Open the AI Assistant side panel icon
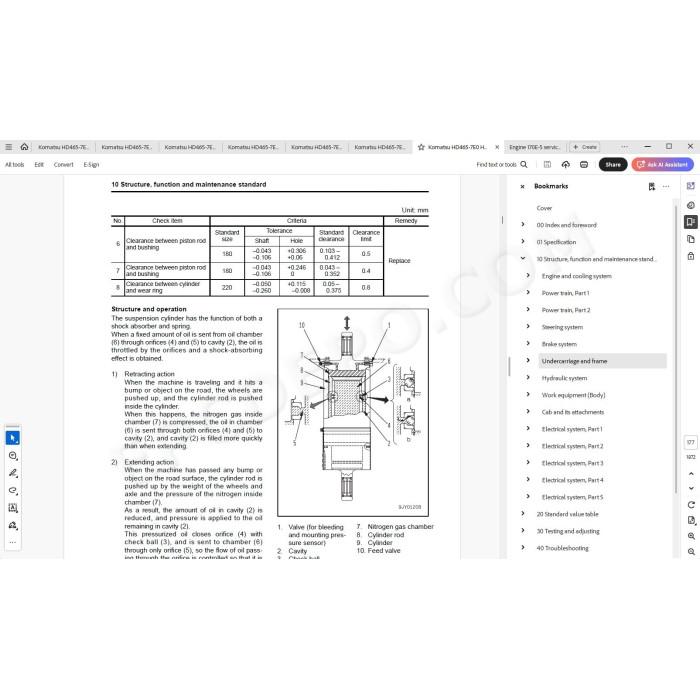The image size is (700, 700). coord(691,186)
